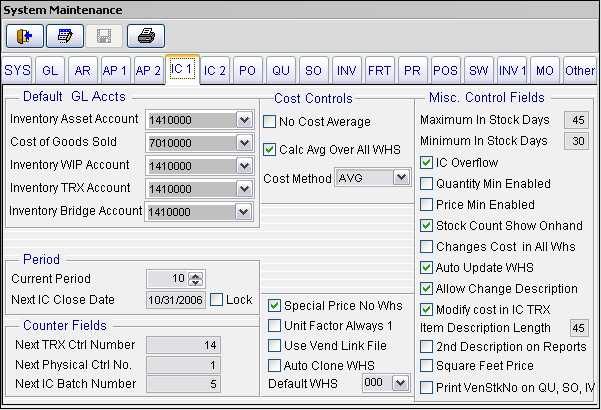Enable the Unit Factor Always 1 checkbox

274,326
